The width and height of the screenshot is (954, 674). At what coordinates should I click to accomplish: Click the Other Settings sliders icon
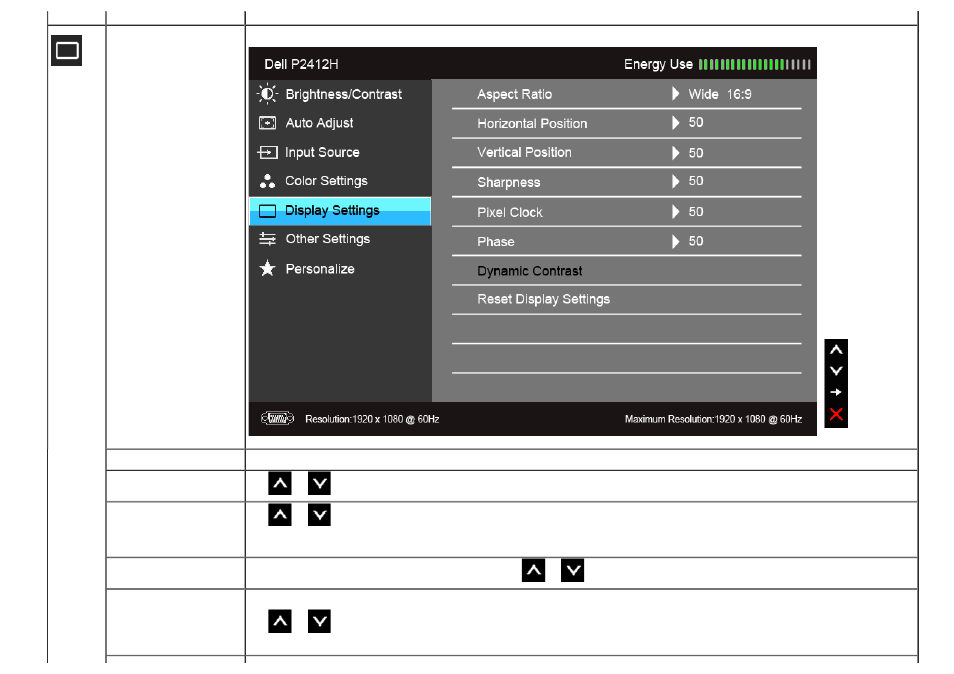pos(267,239)
